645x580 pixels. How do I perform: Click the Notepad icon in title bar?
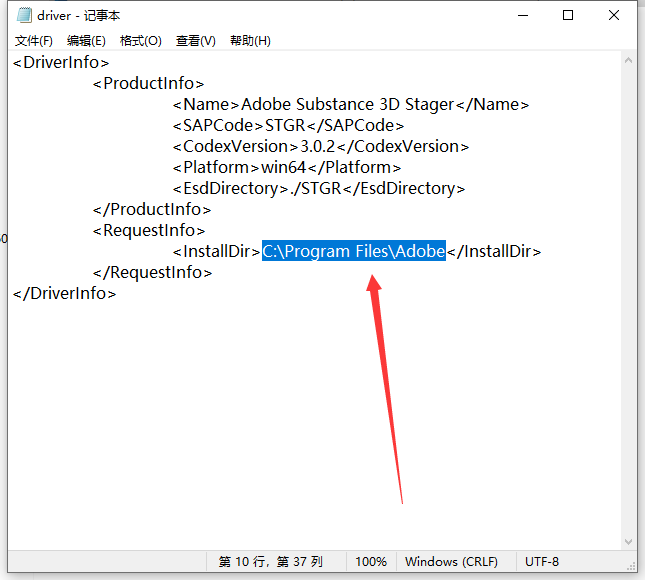[23, 15]
